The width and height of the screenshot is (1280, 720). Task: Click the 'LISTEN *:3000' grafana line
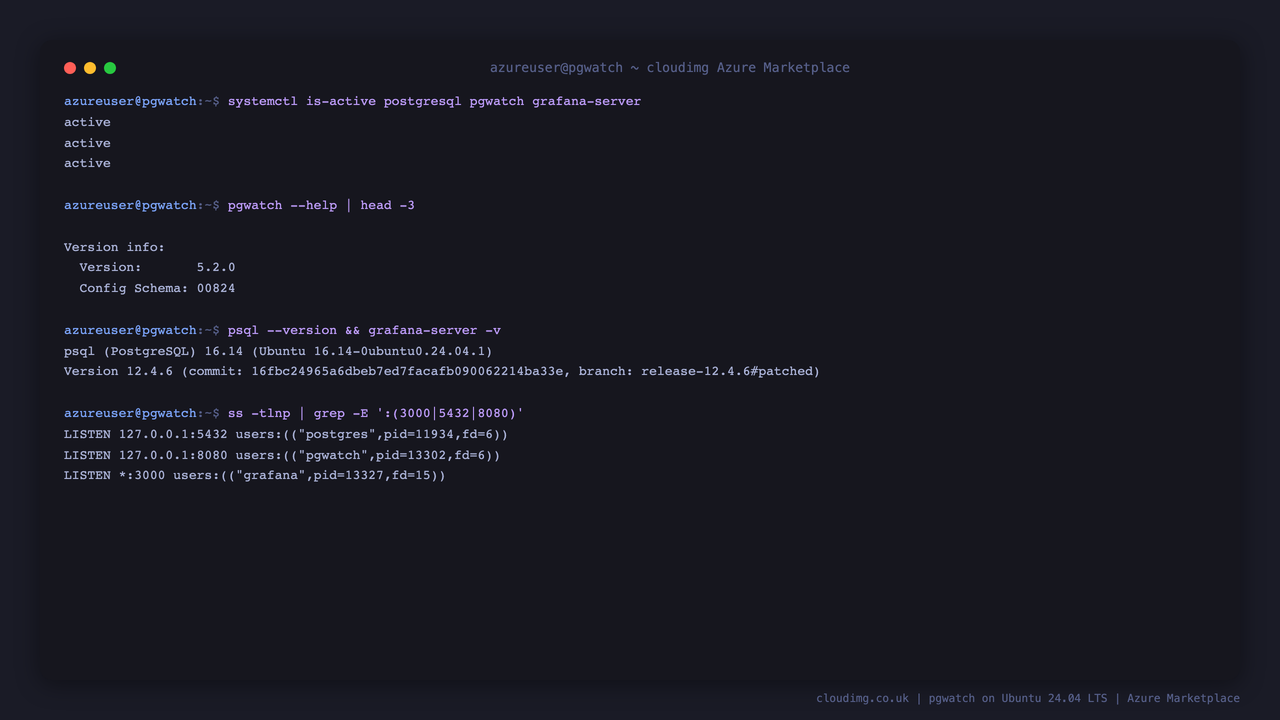point(255,475)
